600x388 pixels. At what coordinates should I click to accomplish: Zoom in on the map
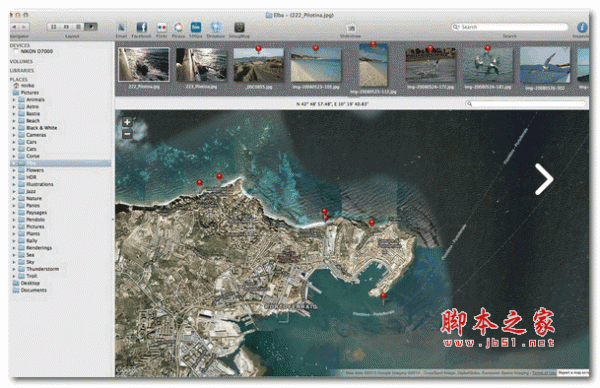click(127, 122)
